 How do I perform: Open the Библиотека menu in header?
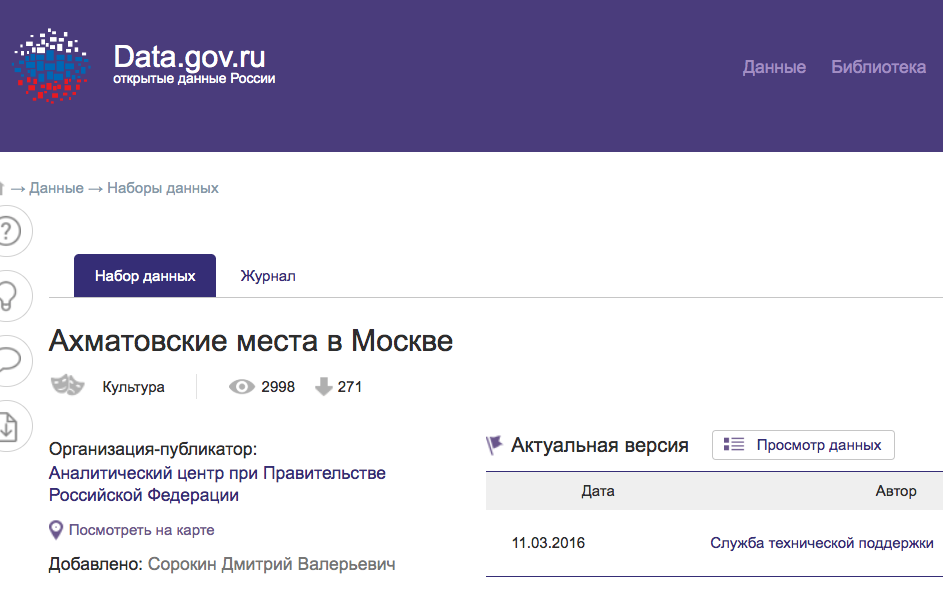point(878,67)
